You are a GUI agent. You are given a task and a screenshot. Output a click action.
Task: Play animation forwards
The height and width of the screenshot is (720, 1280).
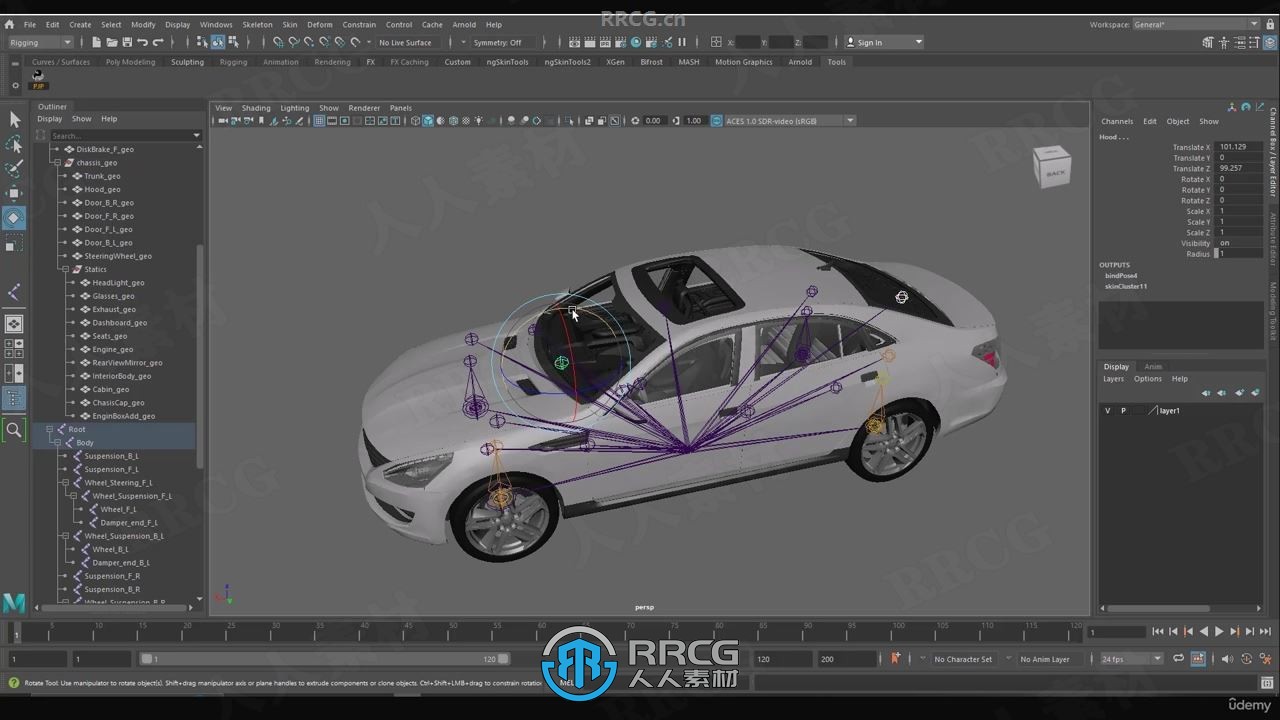tap(1219, 632)
